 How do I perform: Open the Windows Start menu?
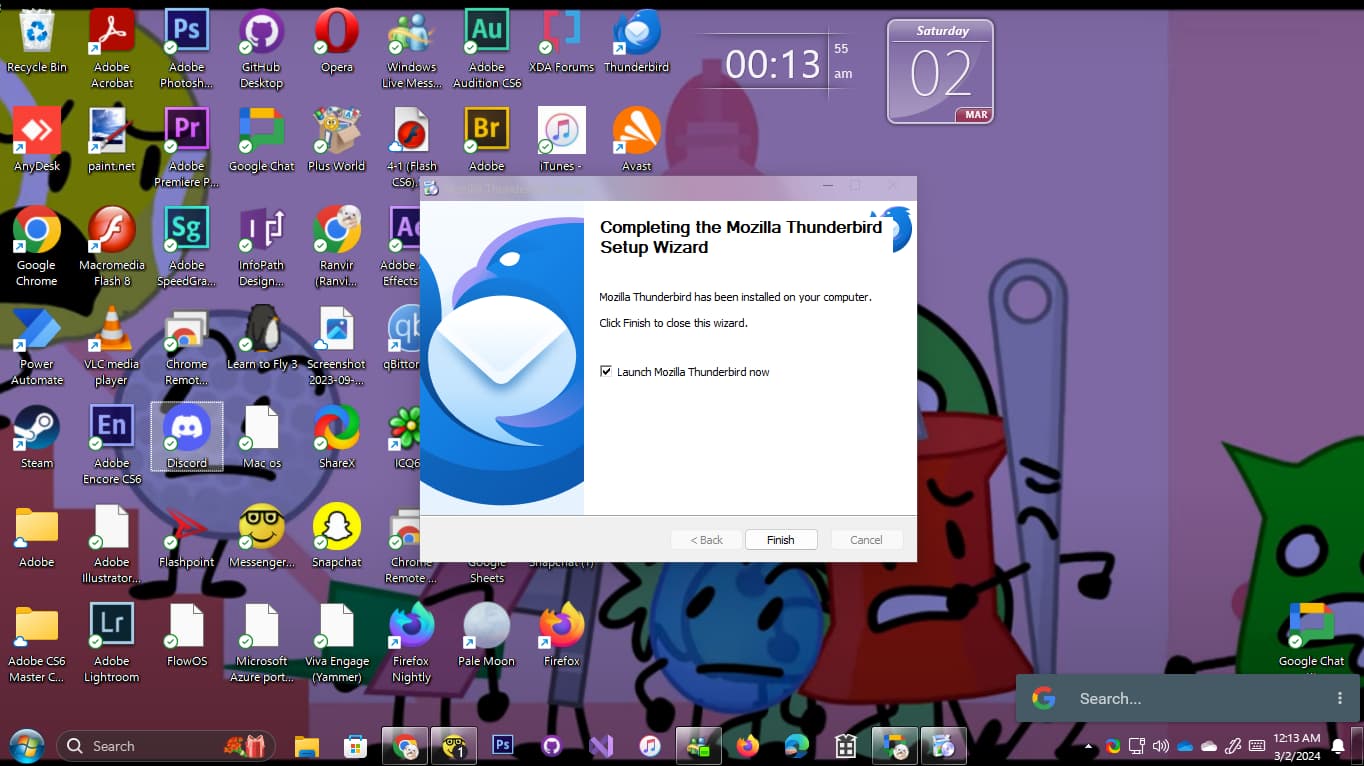[x=26, y=745]
